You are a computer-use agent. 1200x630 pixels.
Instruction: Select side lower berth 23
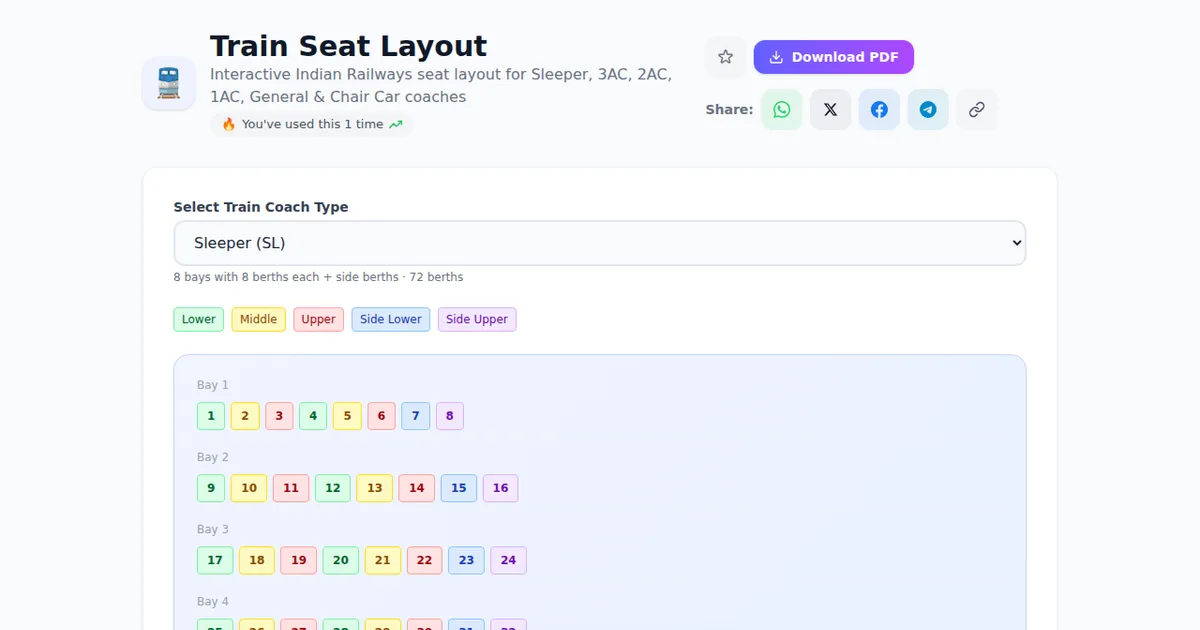(x=467, y=560)
